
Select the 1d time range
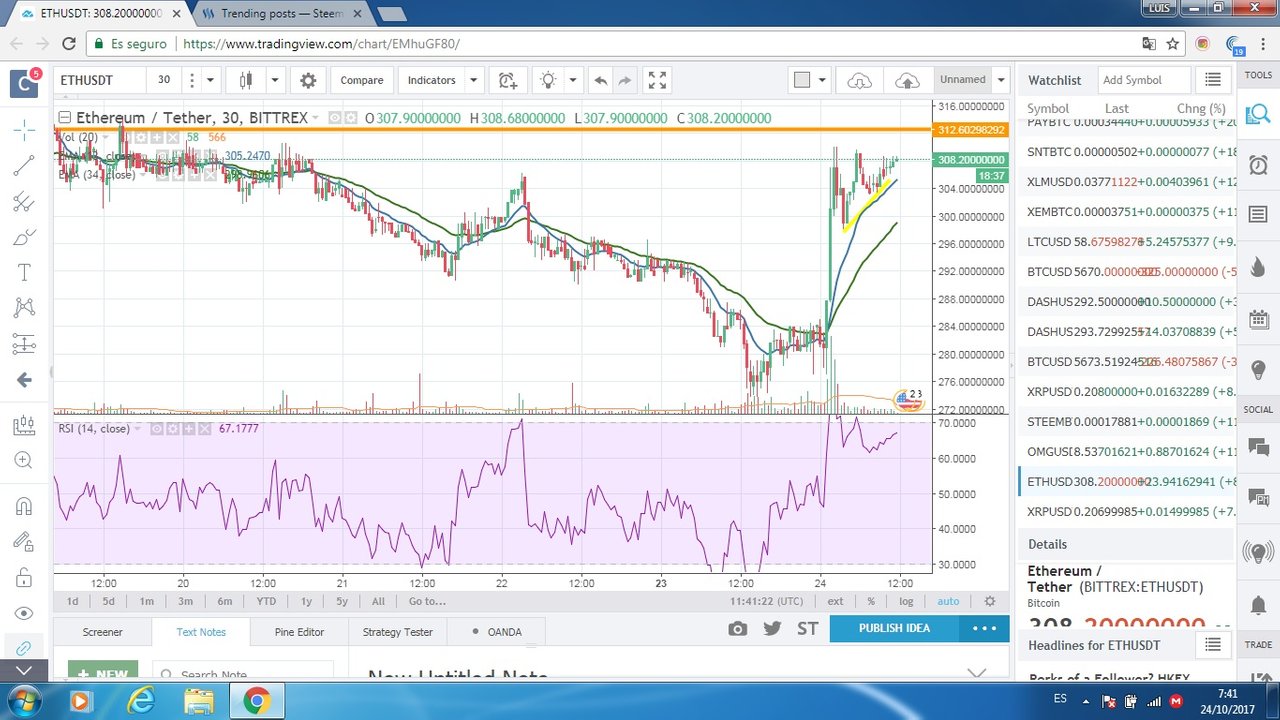[72, 601]
